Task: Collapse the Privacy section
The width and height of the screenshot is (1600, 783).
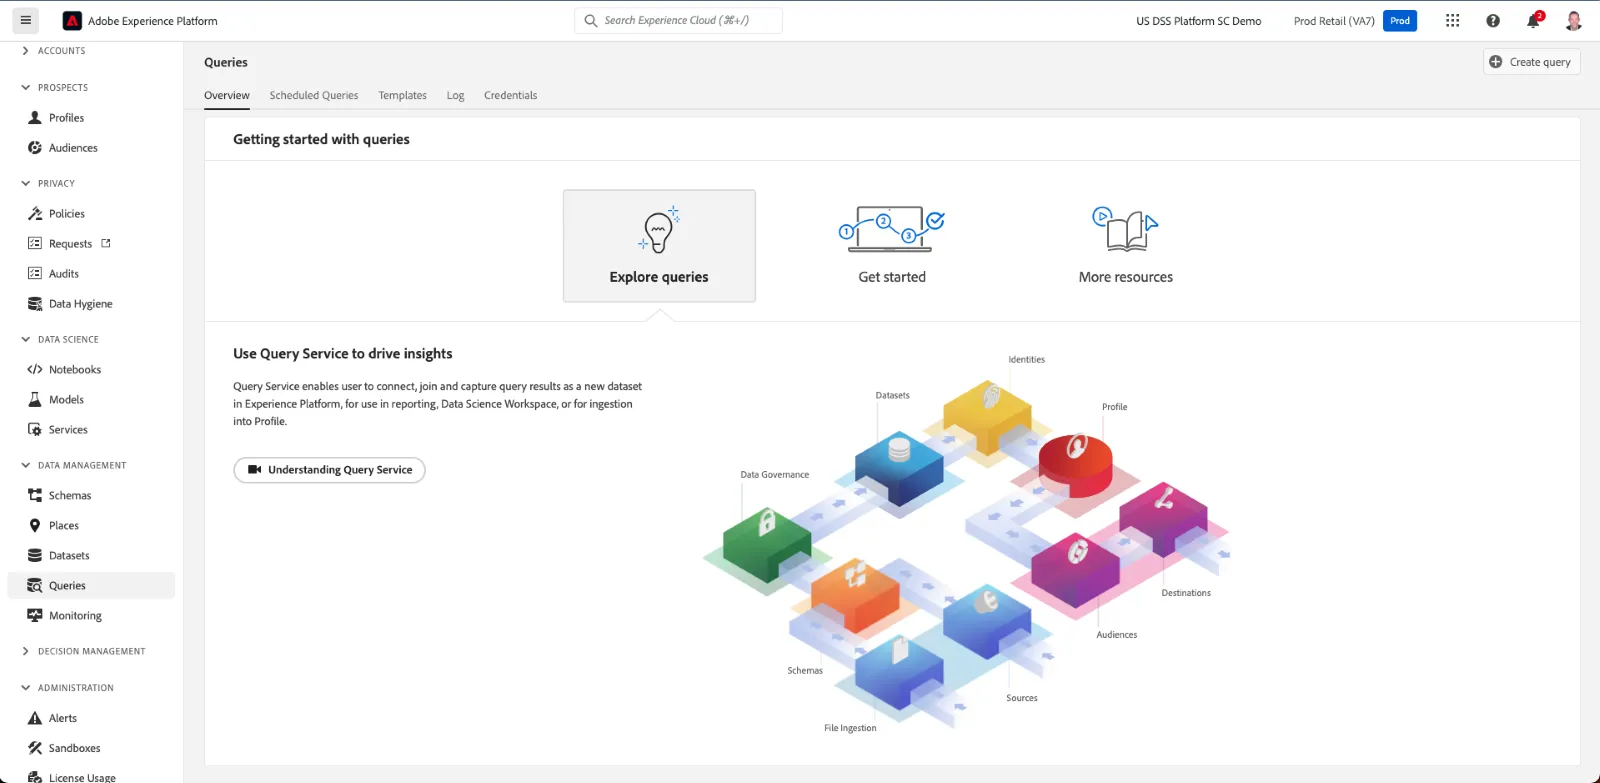Action: (48, 184)
